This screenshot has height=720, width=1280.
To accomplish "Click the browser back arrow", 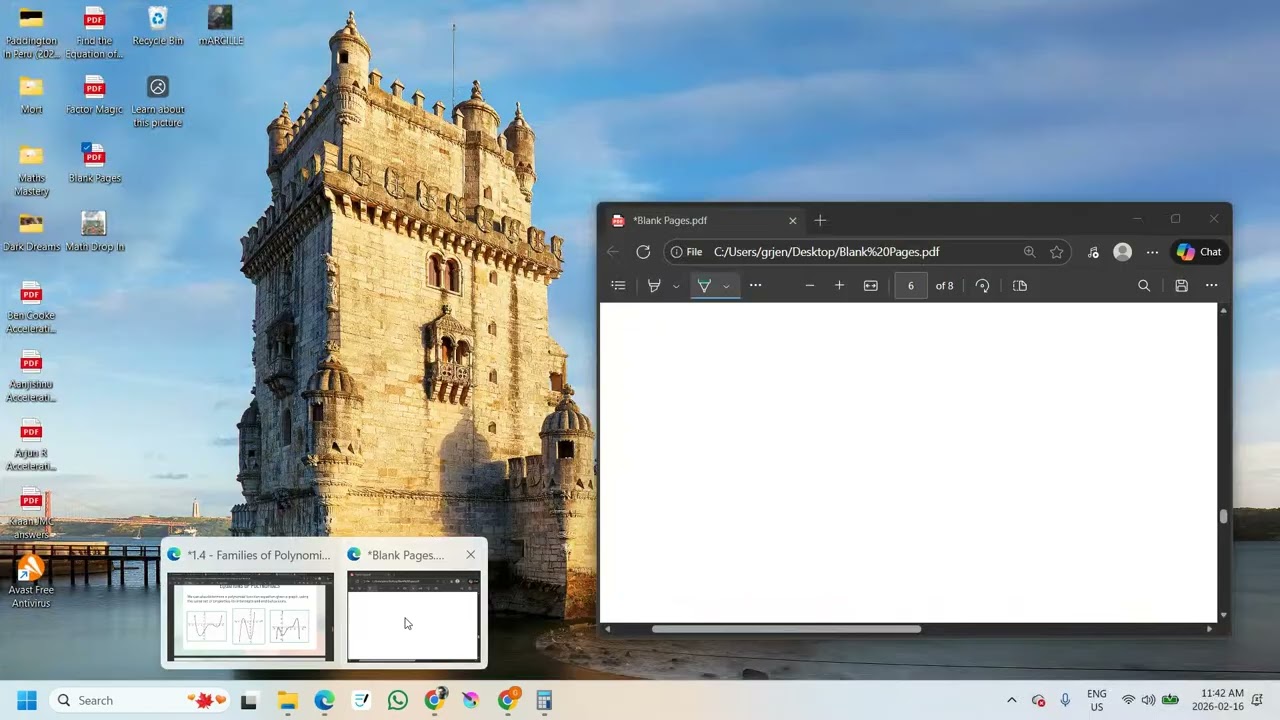I will click(613, 252).
